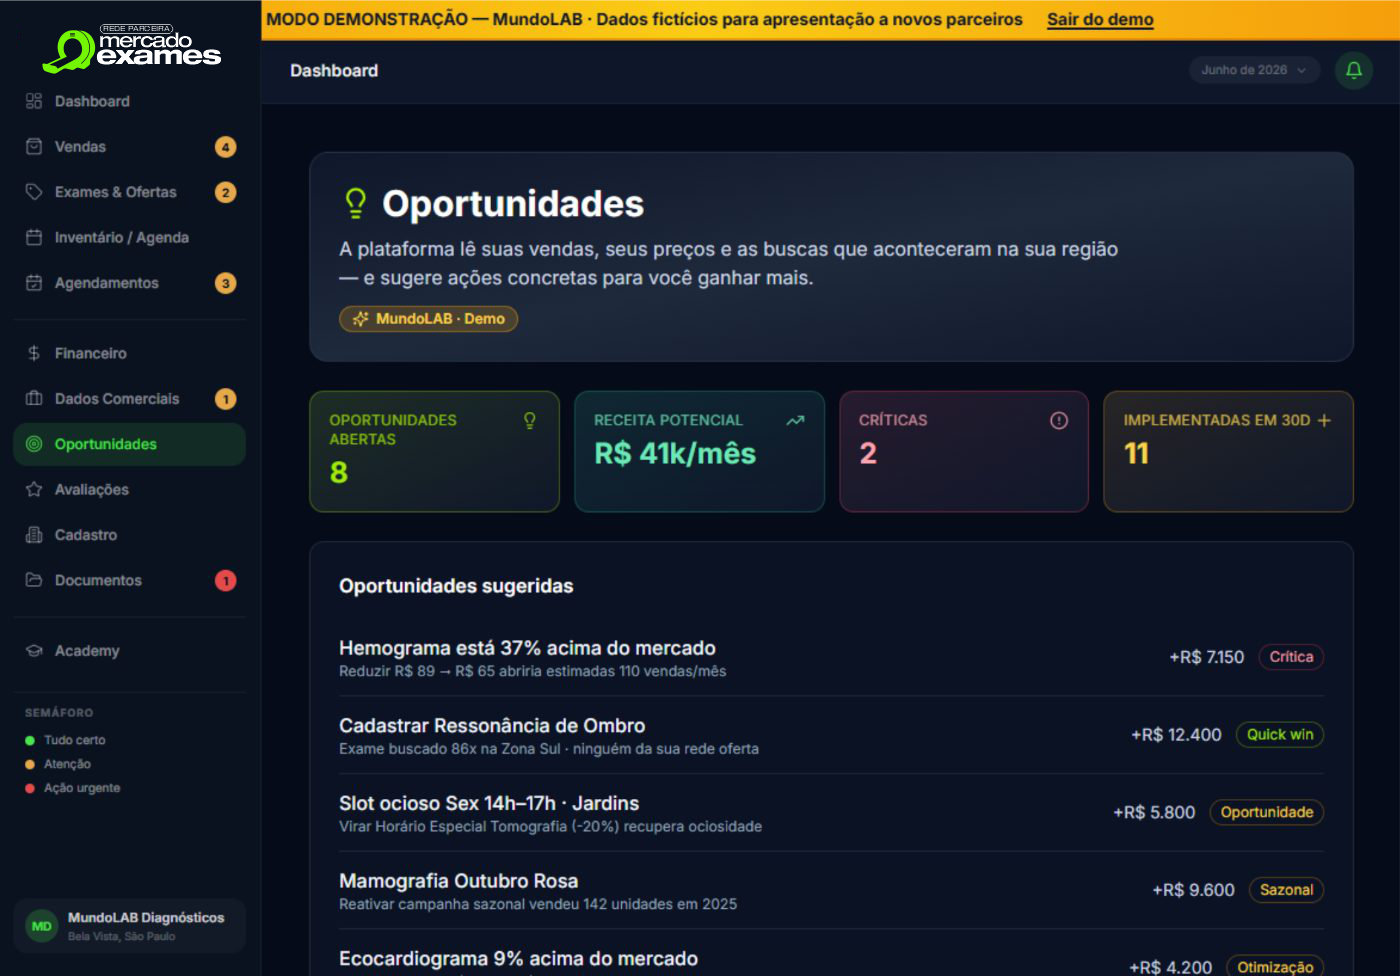
Task: Open Cadastro in the sidebar
Action: (x=129, y=535)
